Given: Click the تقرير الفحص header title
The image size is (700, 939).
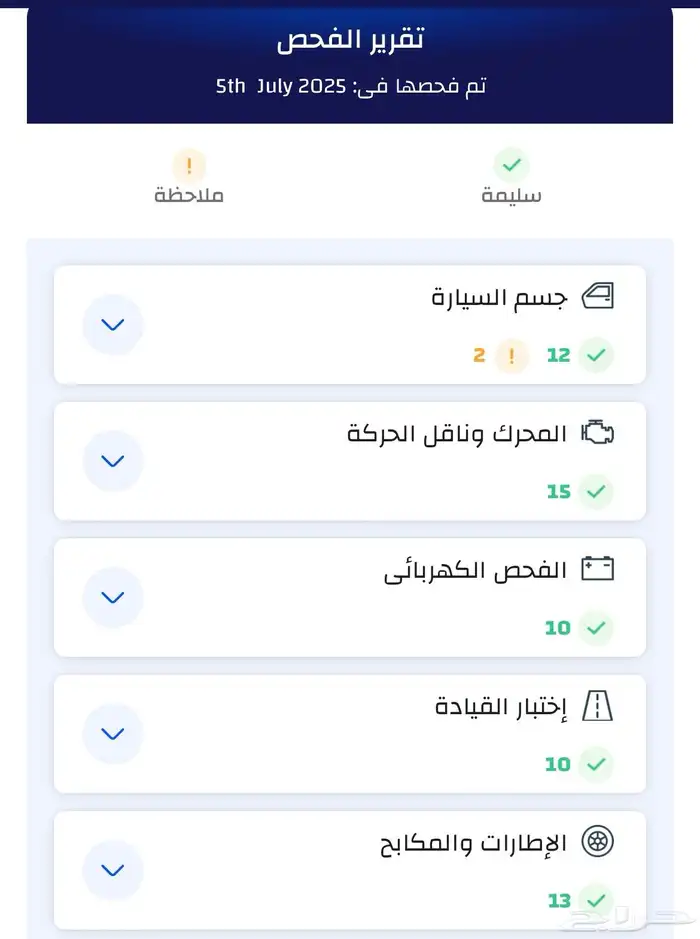Looking at the screenshot, I should click(350, 40).
